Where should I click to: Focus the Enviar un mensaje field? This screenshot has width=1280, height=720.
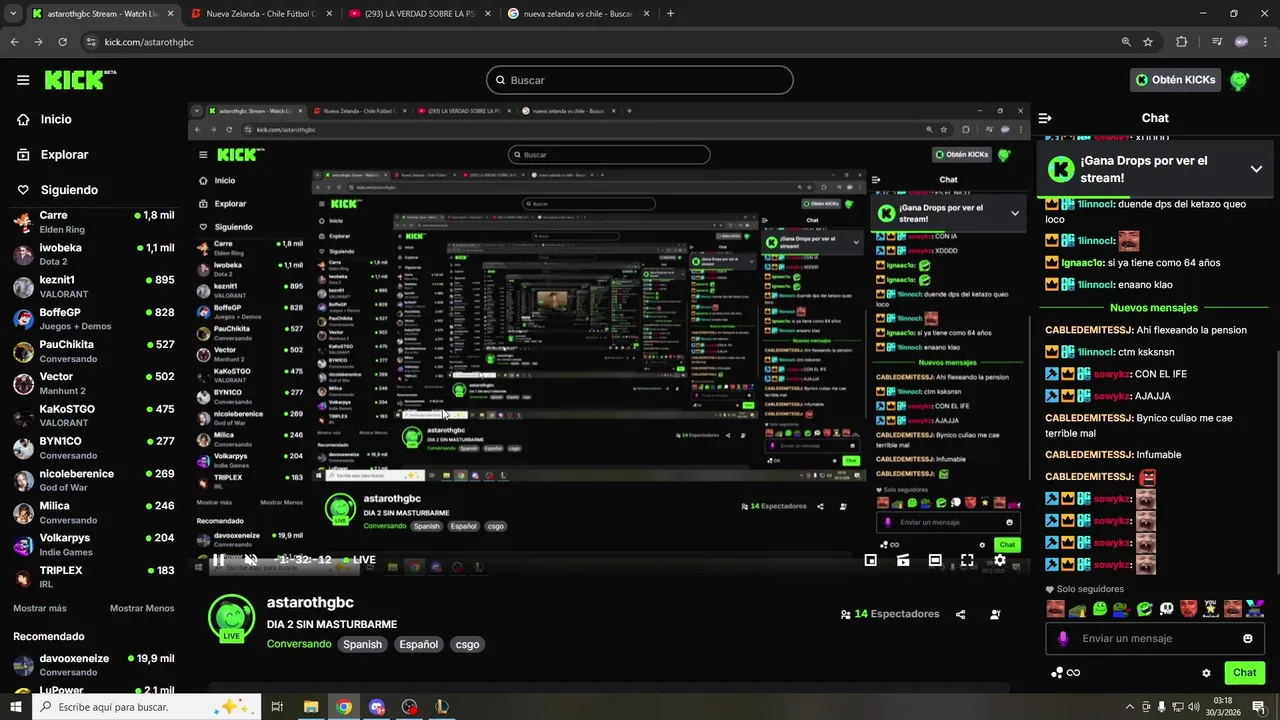1155,638
